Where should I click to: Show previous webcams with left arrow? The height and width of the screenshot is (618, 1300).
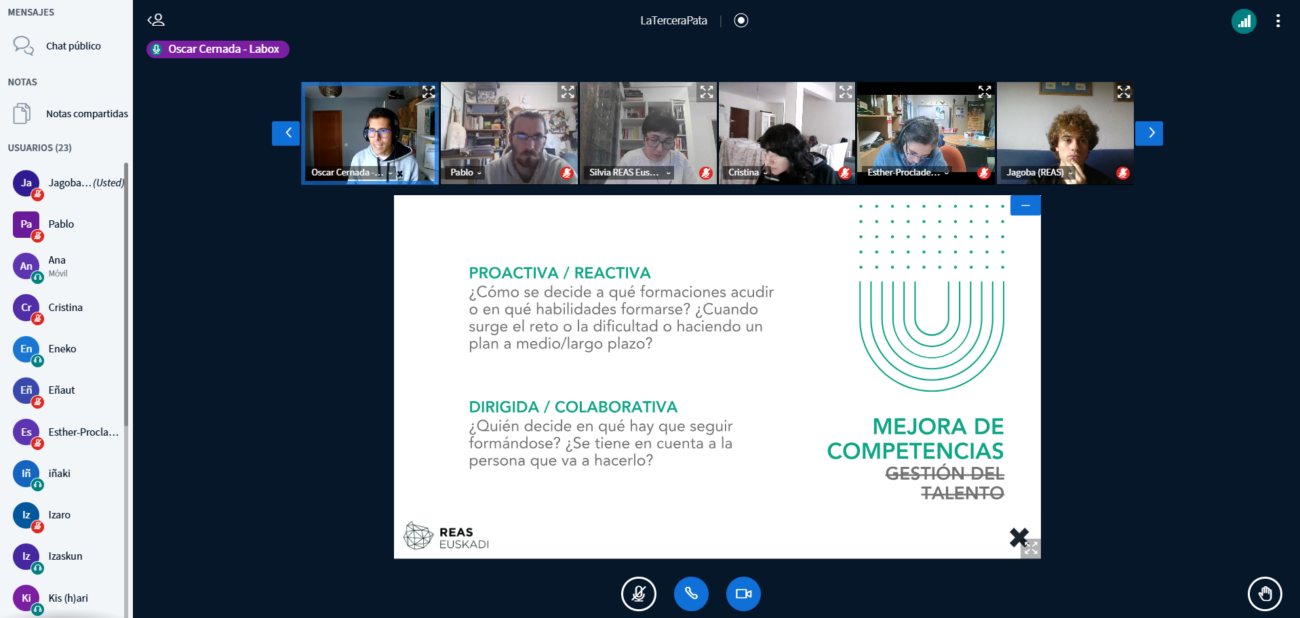(286, 133)
